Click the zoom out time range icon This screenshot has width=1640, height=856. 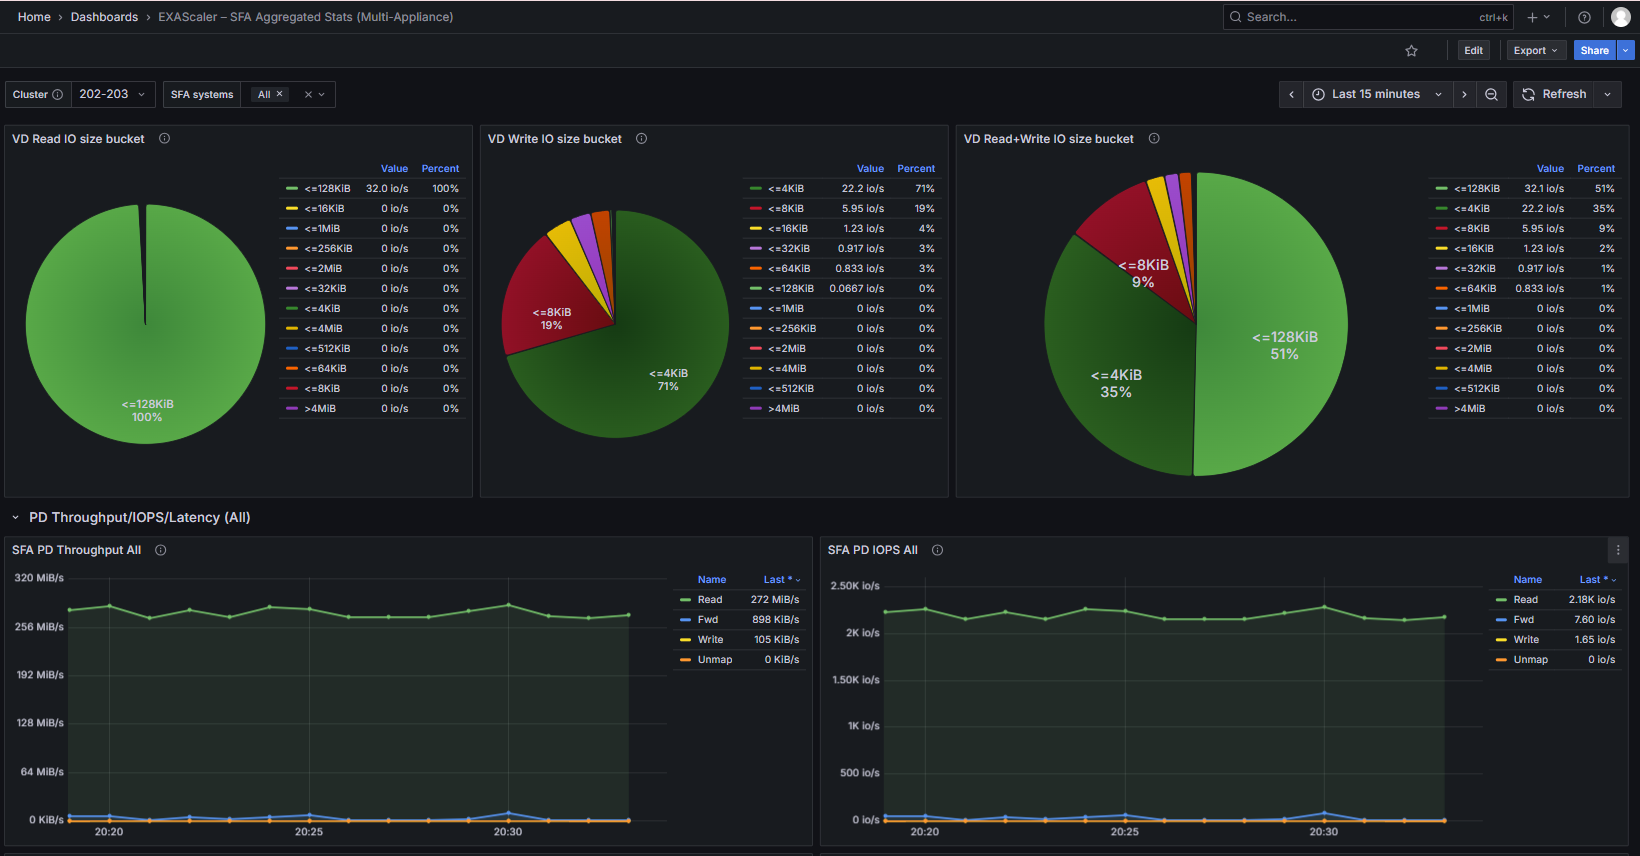pyautogui.click(x=1491, y=94)
